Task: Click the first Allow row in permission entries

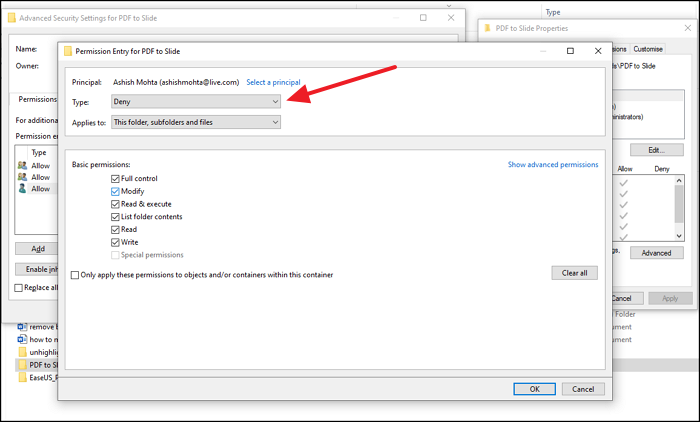Action: click(x=37, y=165)
